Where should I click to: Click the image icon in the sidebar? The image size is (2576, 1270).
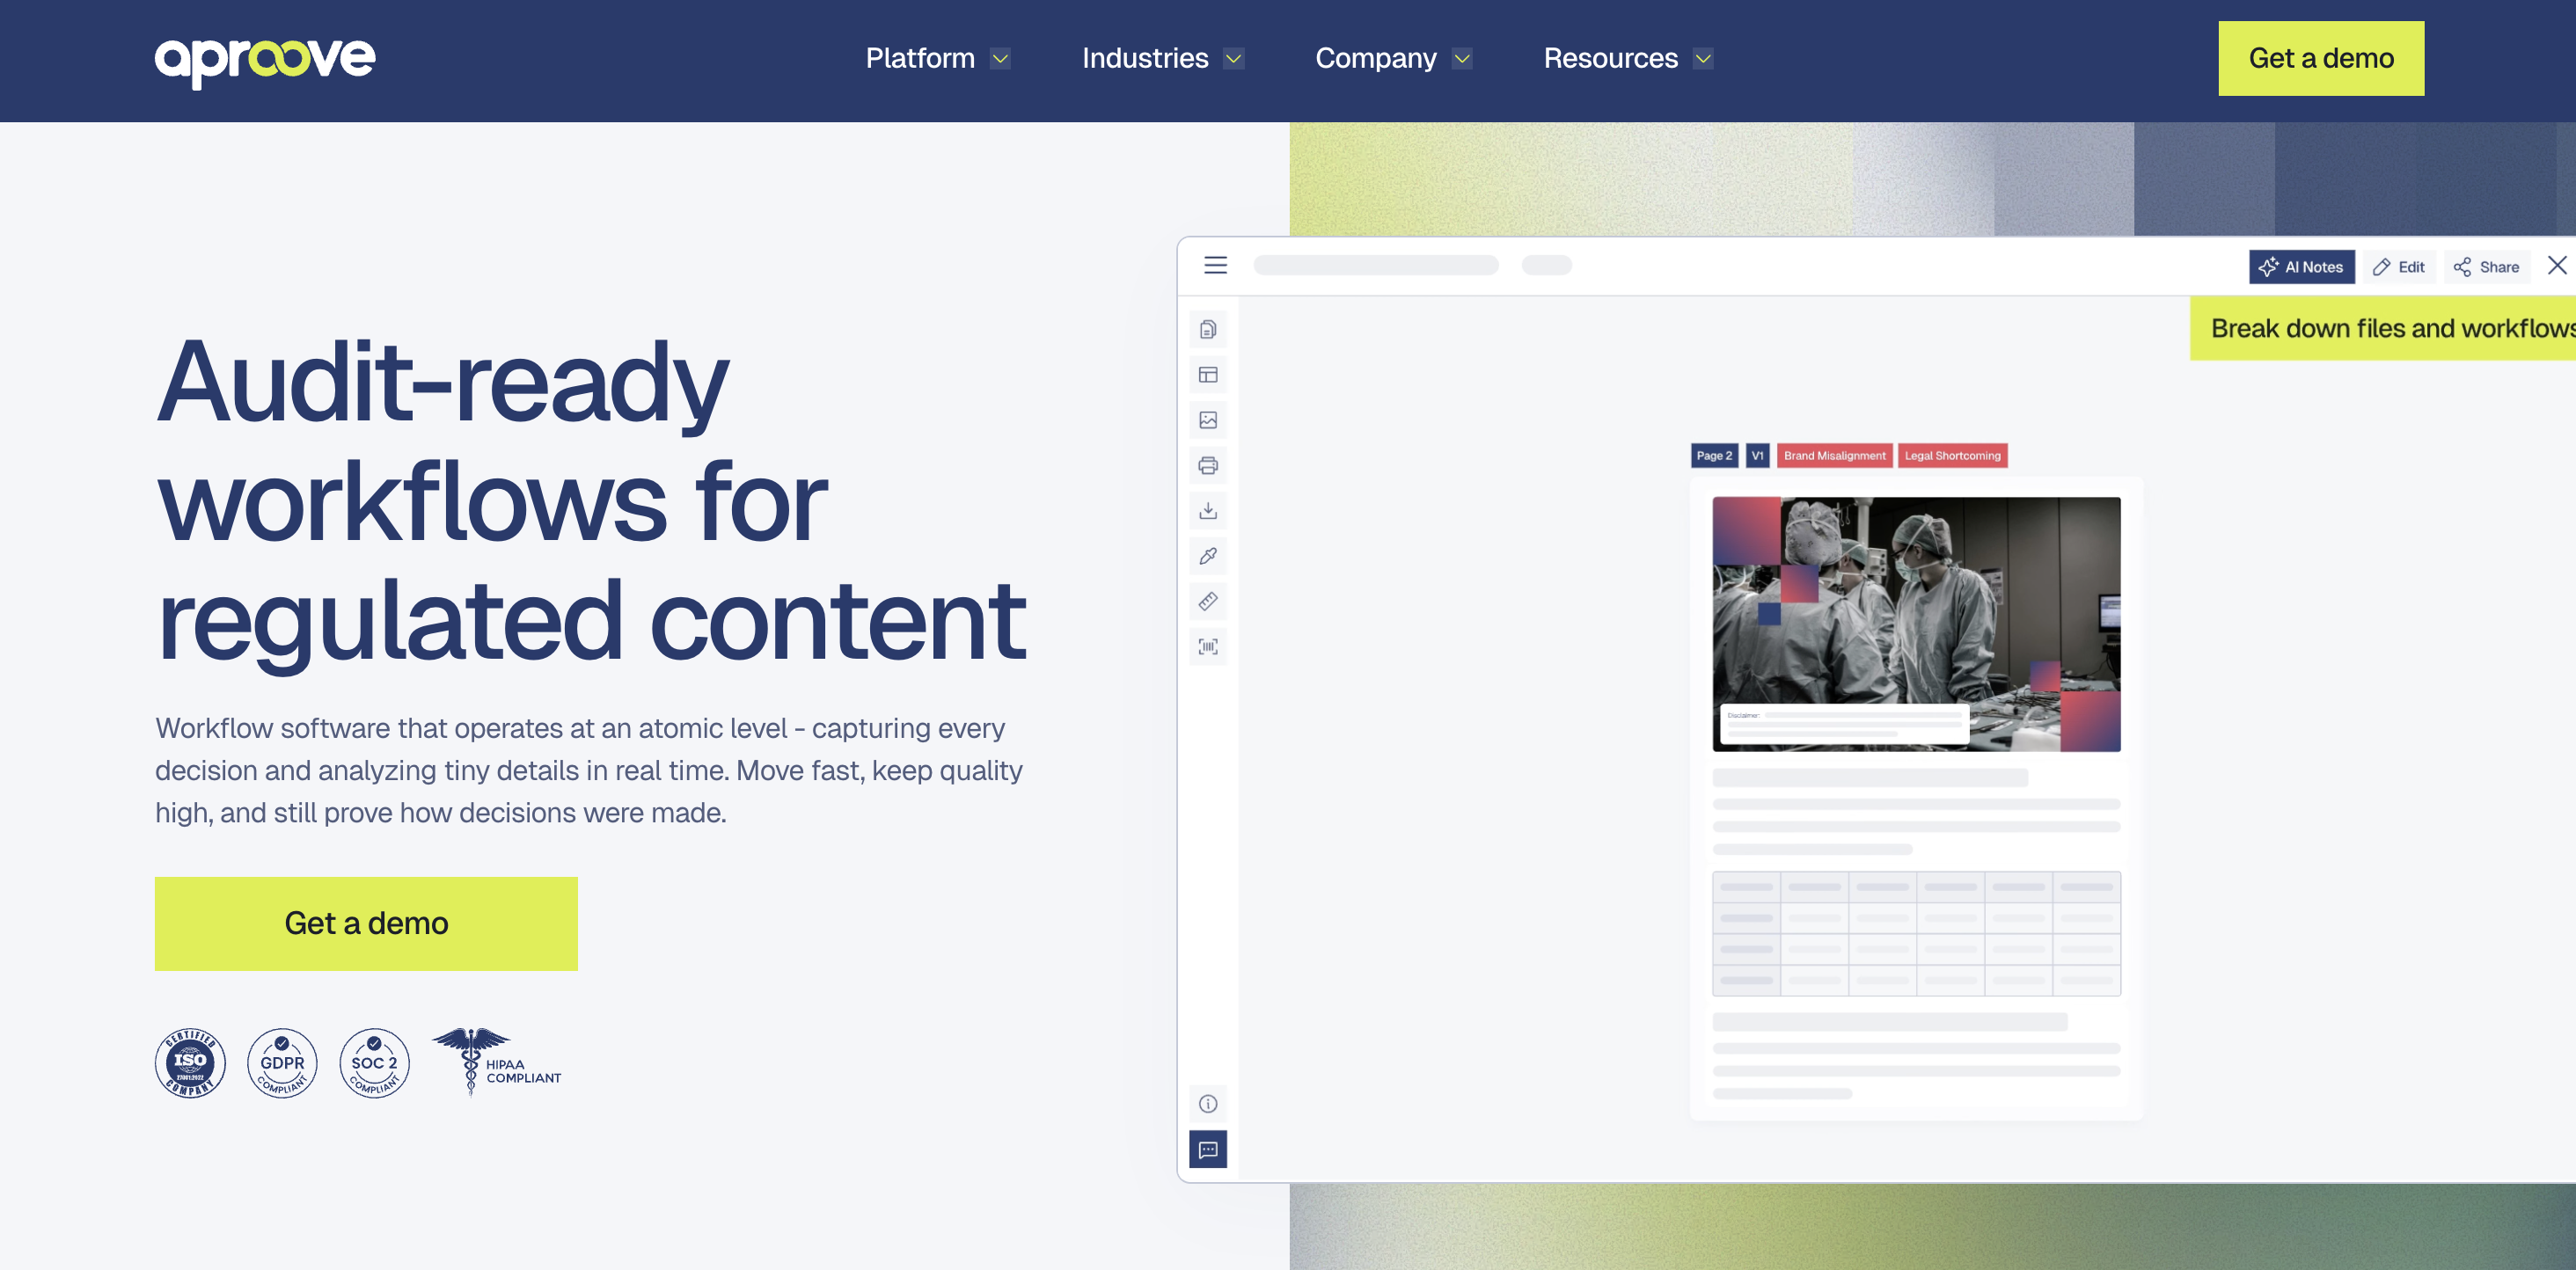point(1208,420)
